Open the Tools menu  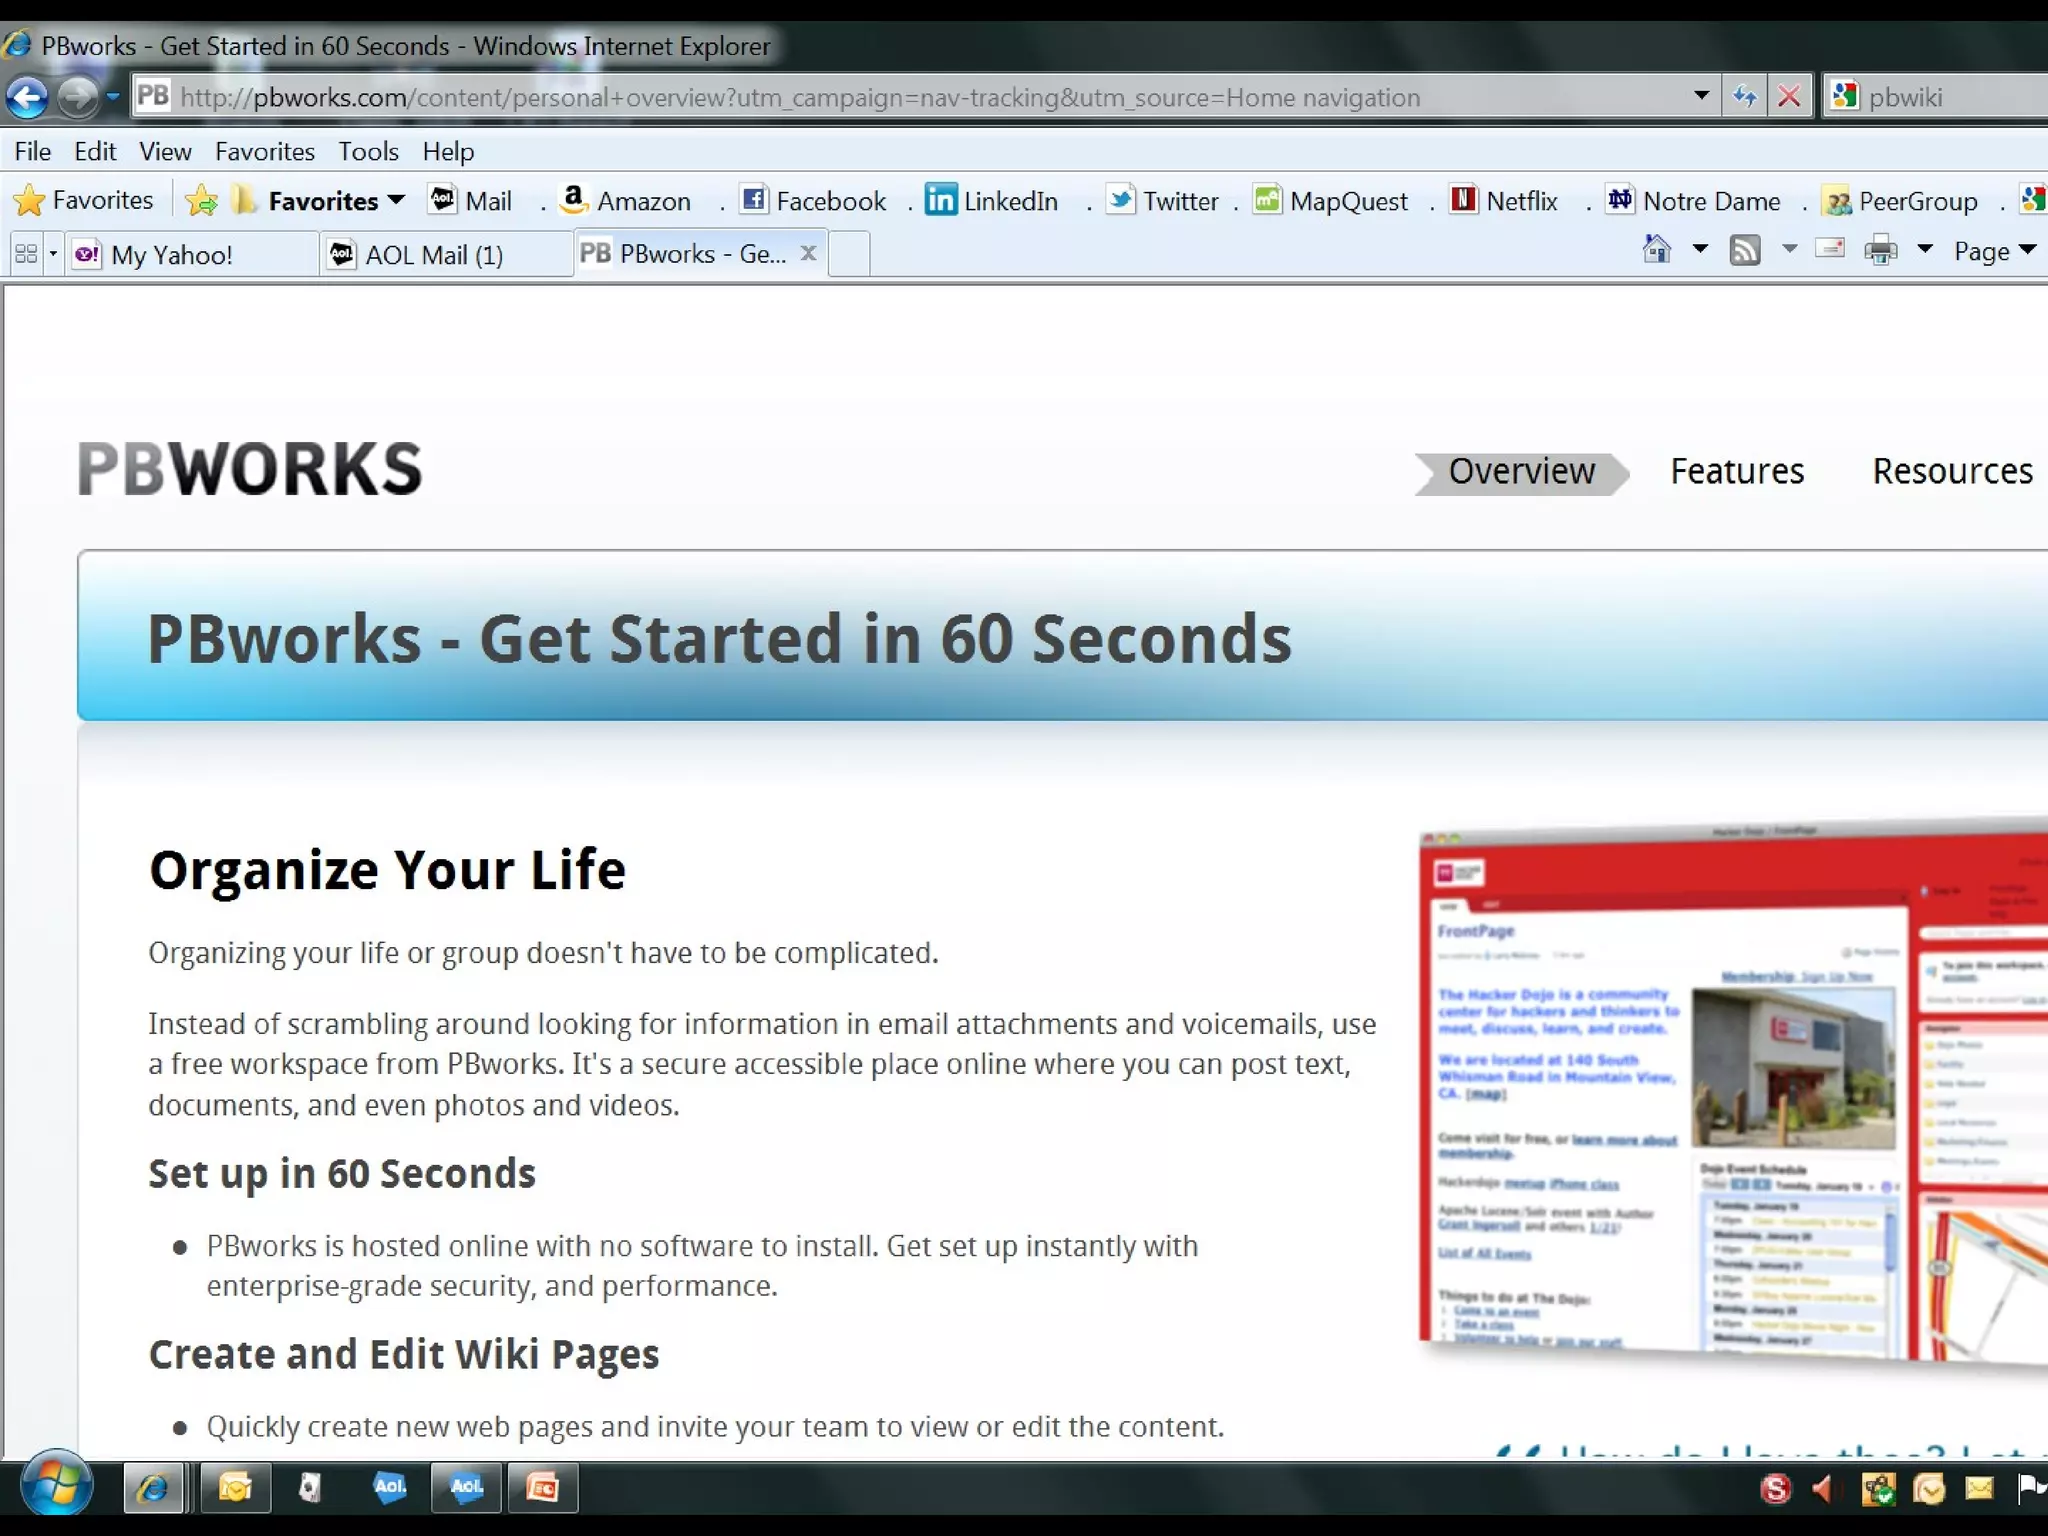tap(368, 151)
